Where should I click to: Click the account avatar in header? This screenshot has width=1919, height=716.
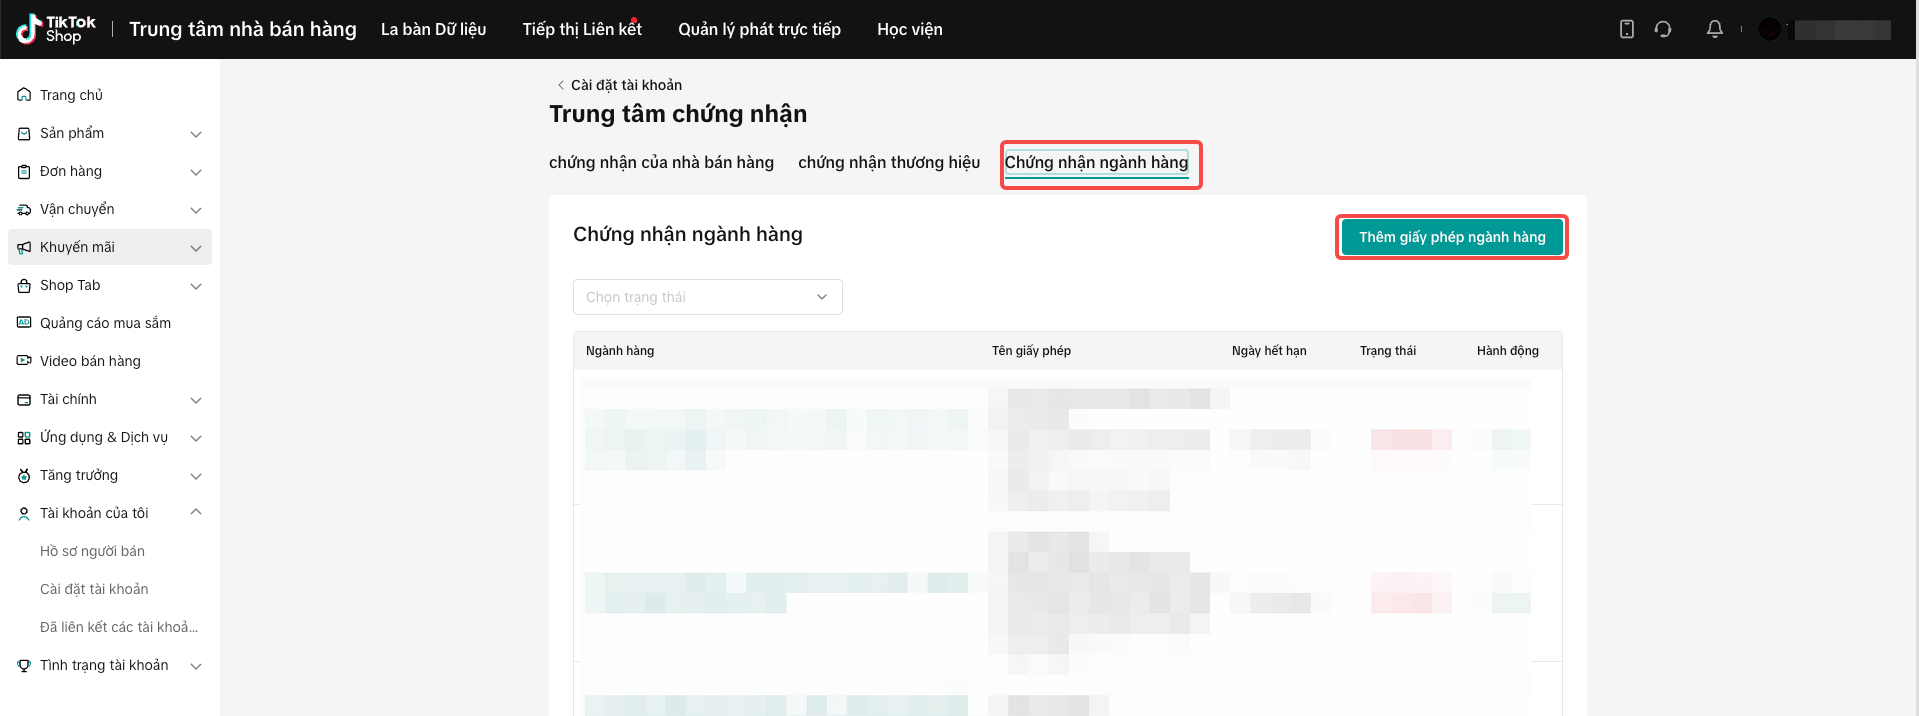1769,29
